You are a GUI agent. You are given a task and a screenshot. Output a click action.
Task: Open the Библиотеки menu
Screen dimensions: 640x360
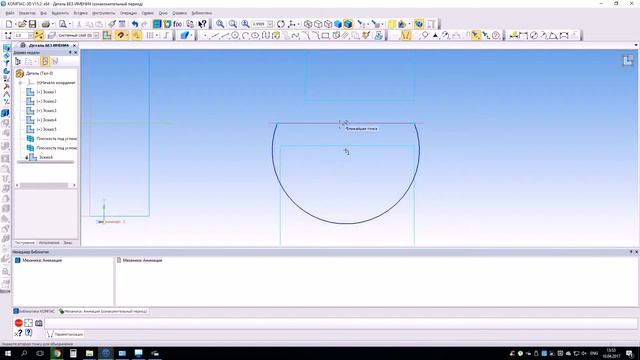[201, 13]
